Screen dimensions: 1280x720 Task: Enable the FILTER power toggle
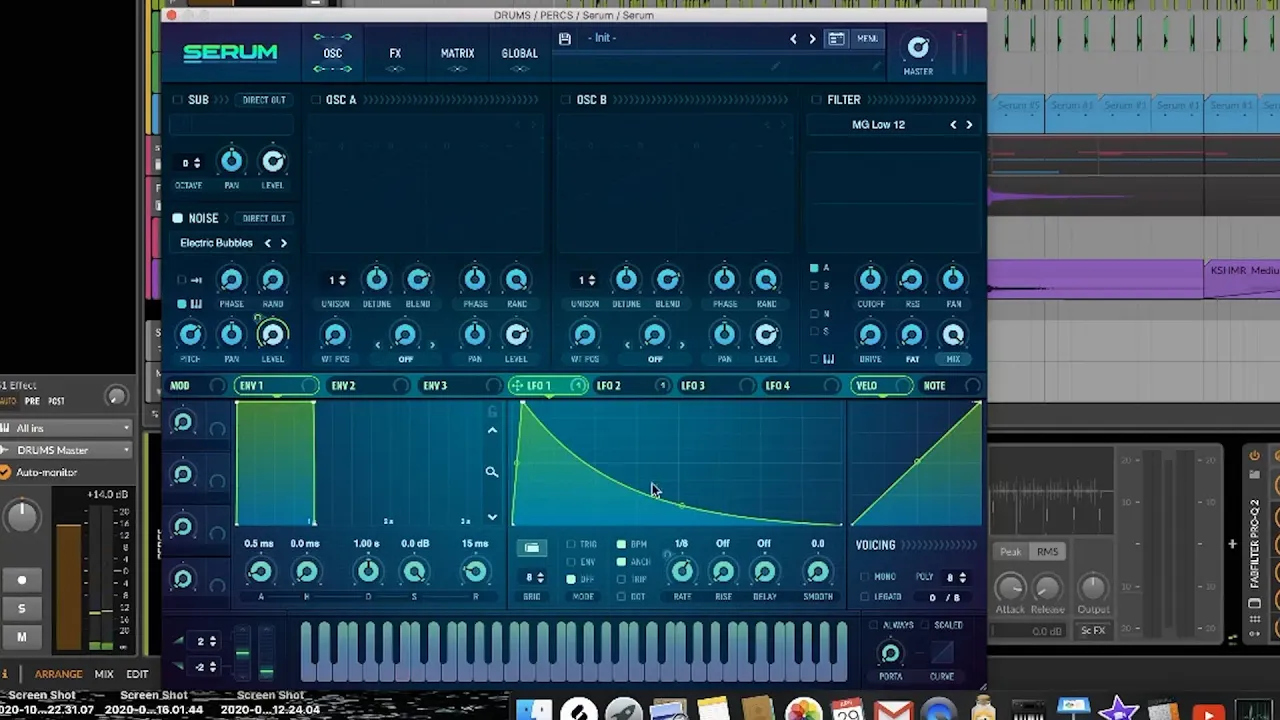coord(816,100)
